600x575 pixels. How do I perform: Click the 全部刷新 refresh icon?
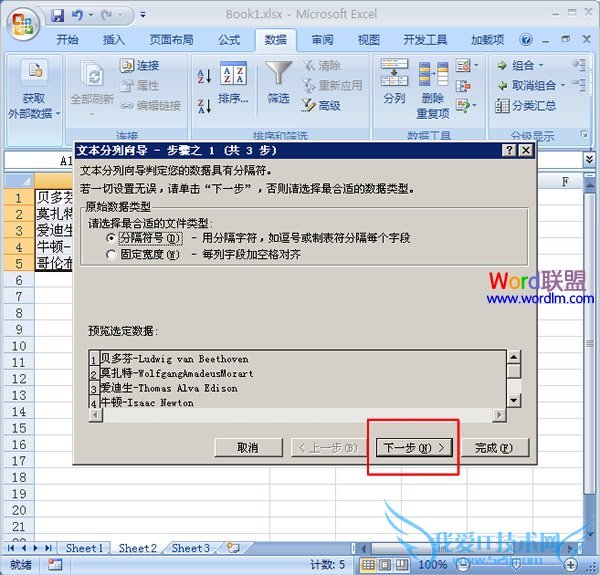92,73
